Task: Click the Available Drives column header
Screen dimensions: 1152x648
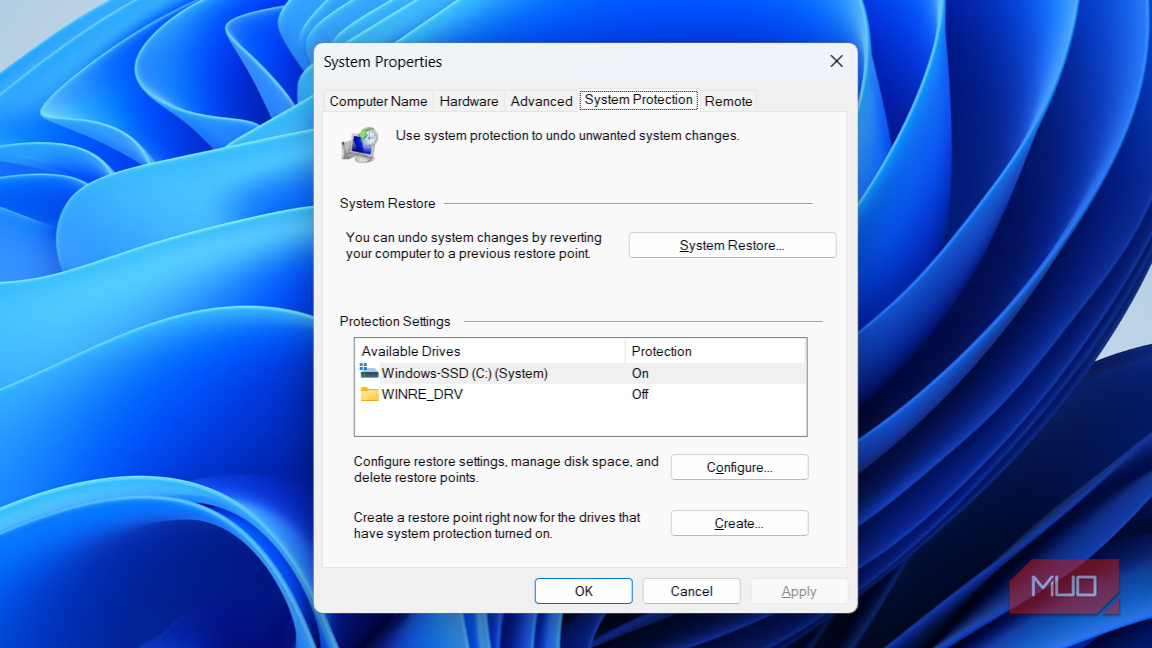Action: click(x=490, y=351)
